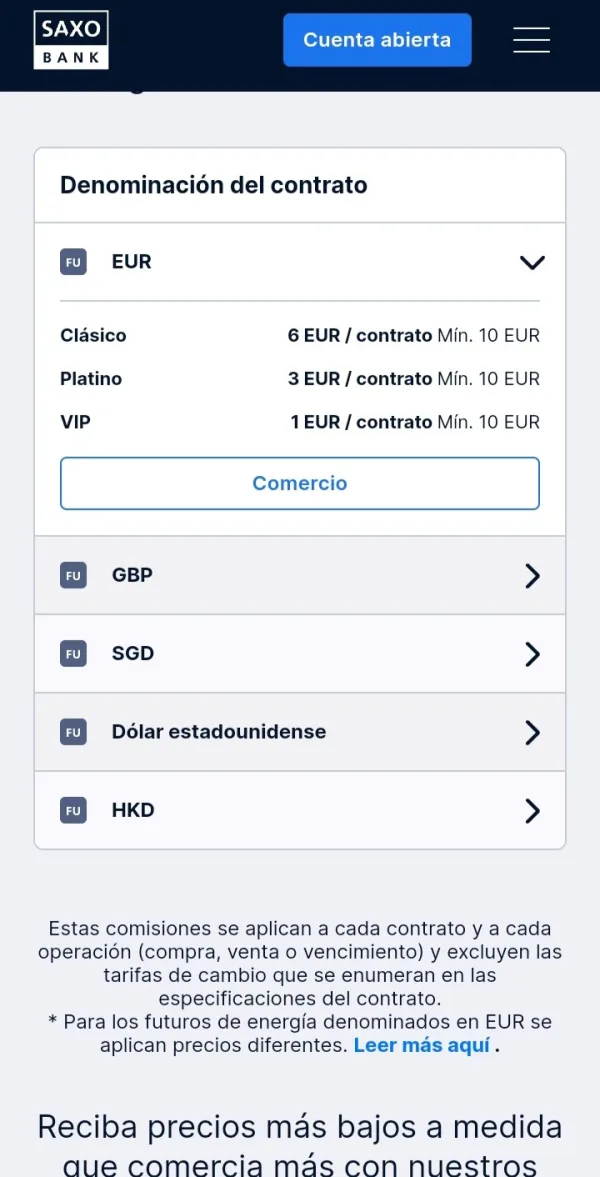Click the Saxo Bank logo

click(71, 40)
